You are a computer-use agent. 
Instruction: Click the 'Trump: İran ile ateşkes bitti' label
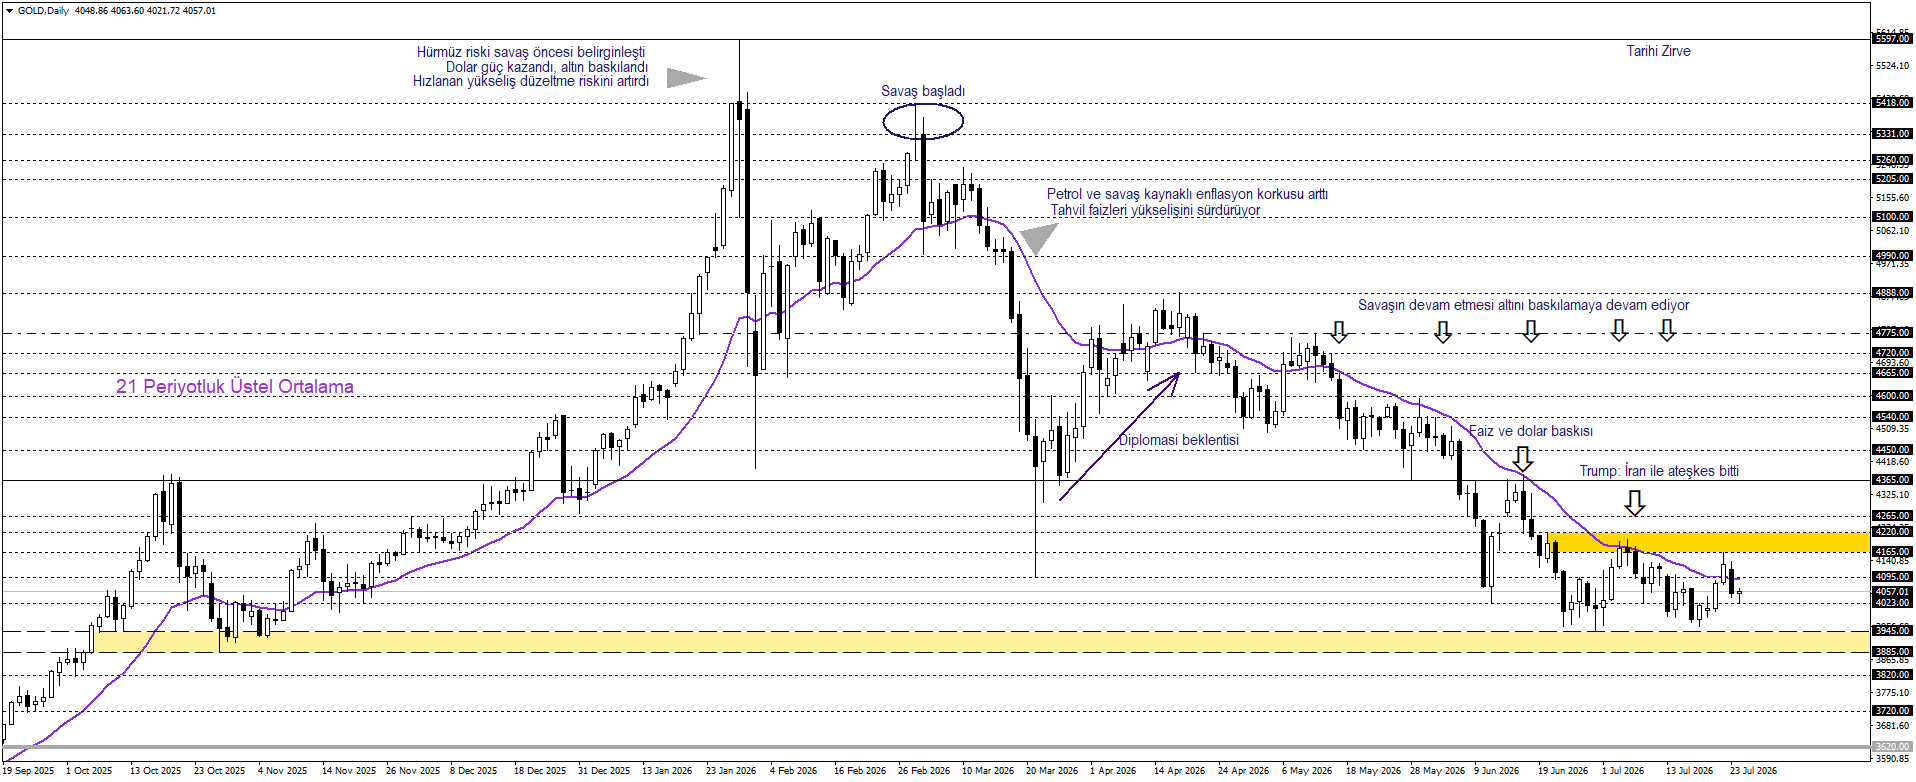click(1659, 471)
